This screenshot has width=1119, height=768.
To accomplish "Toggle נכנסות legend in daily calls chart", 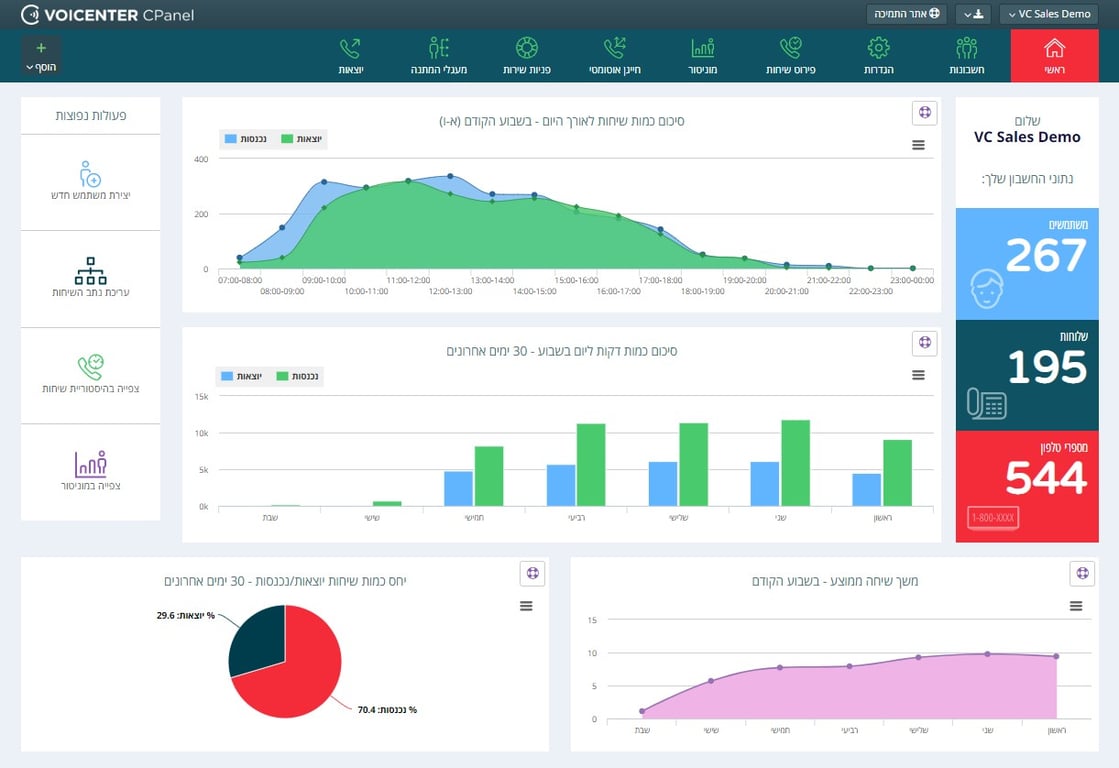I will coord(245,138).
